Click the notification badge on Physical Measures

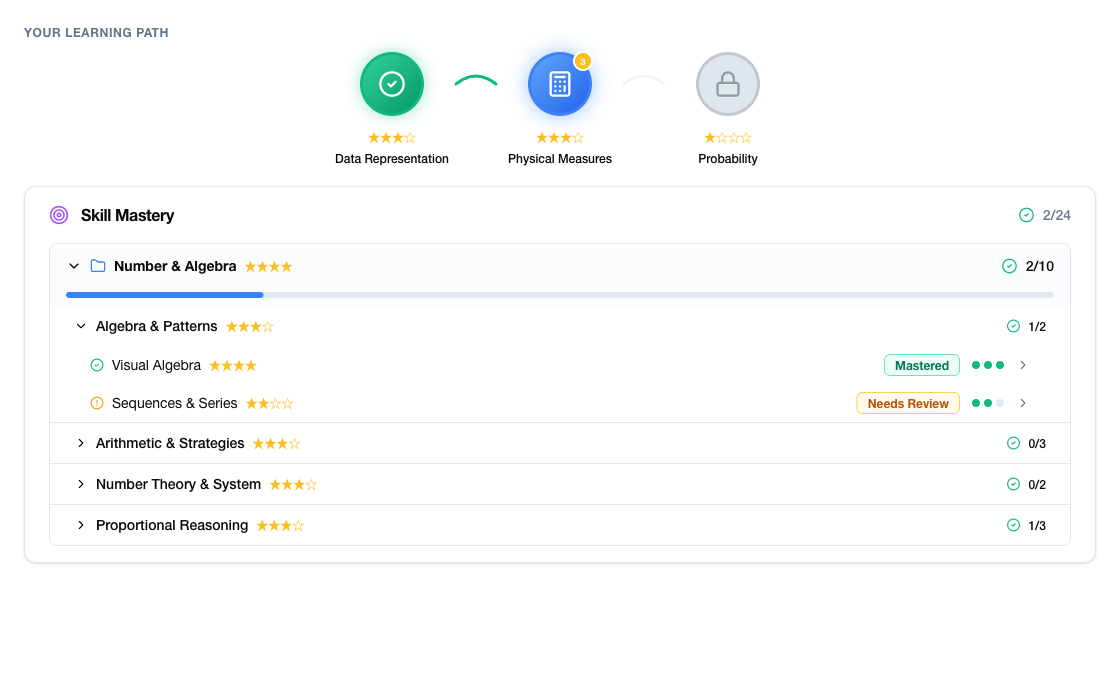[x=582, y=61]
